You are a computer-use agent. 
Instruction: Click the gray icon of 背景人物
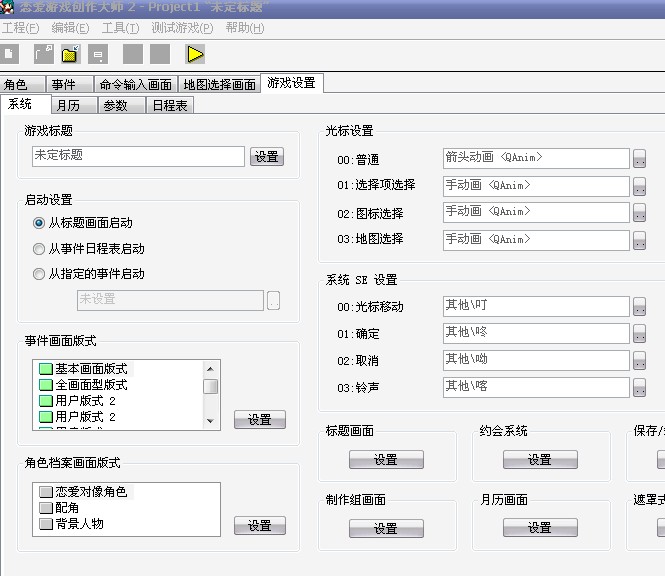46,524
